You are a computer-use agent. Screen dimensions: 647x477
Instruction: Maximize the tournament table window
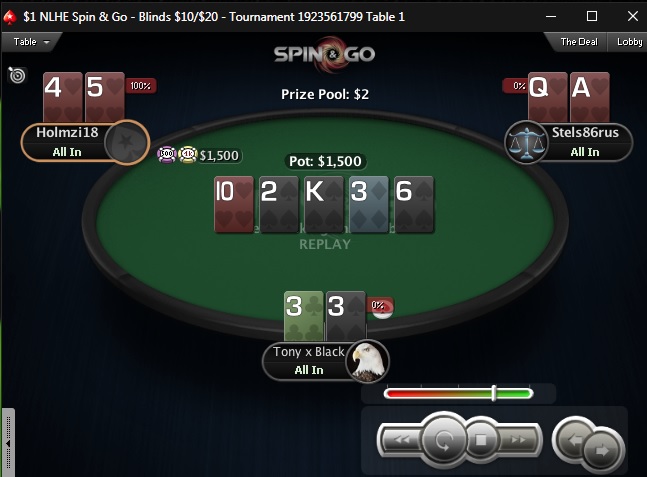592,16
